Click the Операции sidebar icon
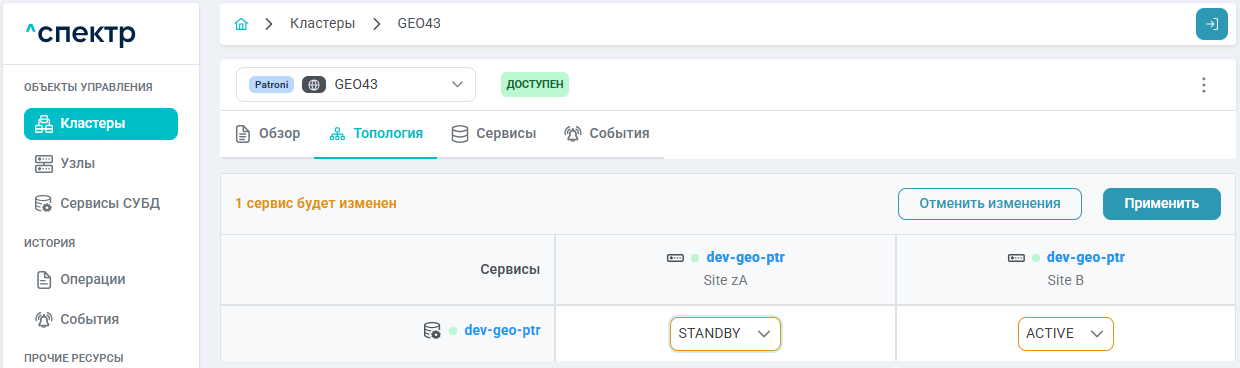The height and width of the screenshot is (368, 1240). coord(43,280)
